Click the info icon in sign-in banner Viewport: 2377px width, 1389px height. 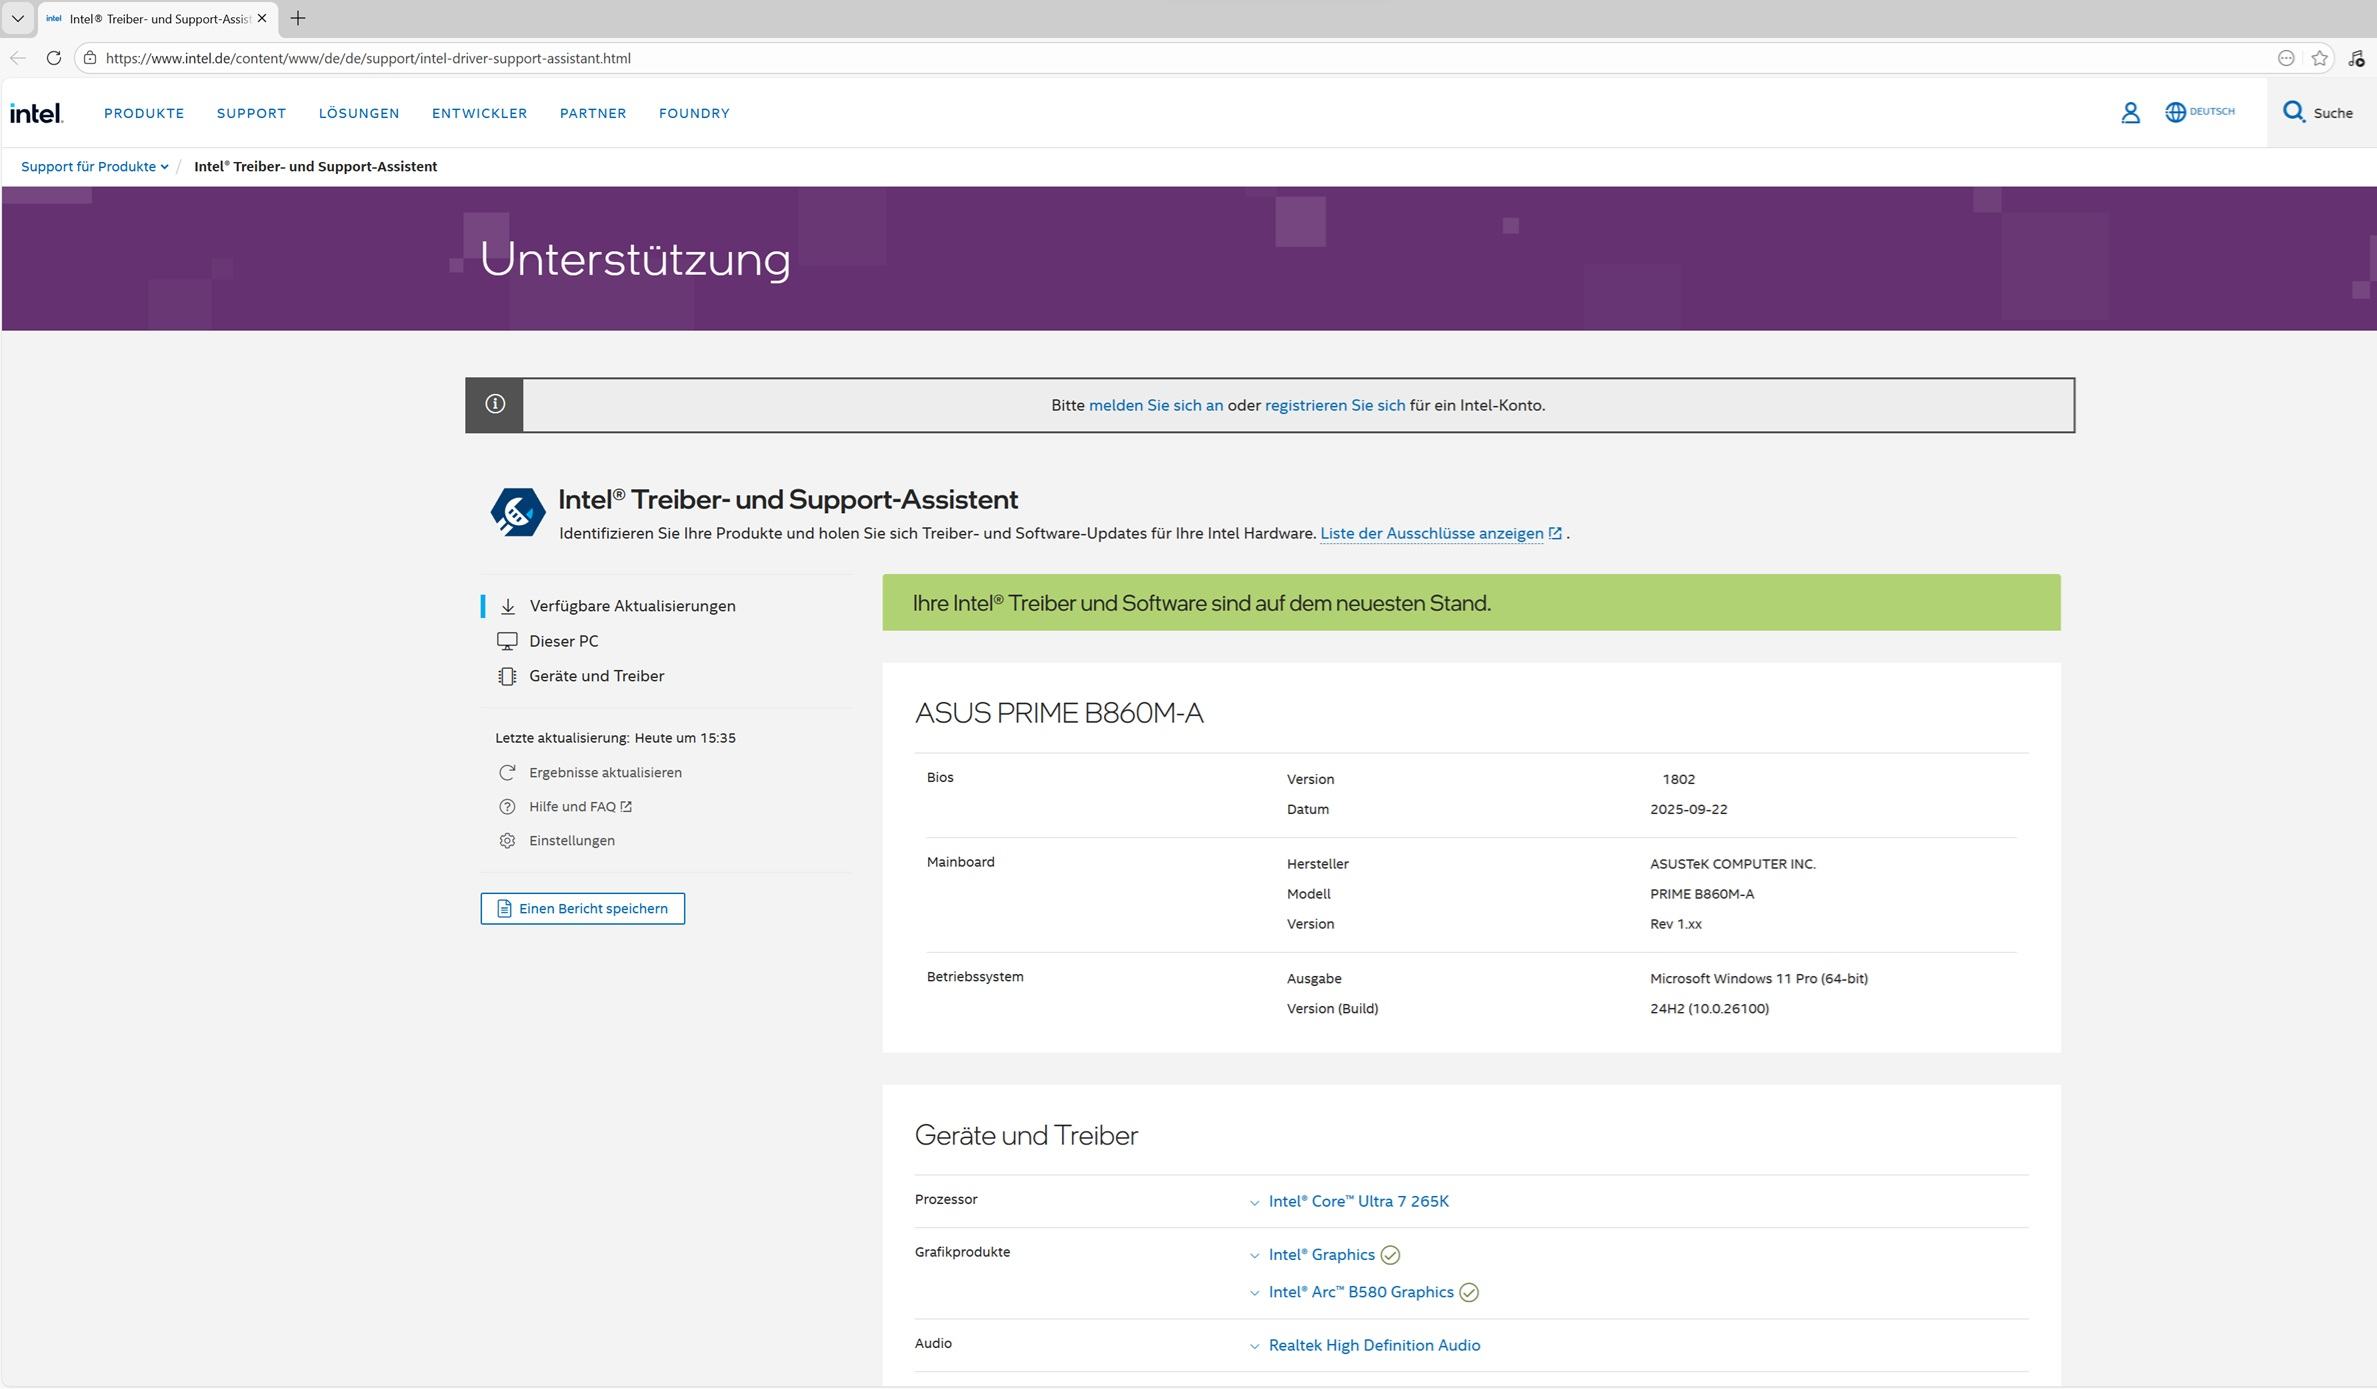[495, 404]
